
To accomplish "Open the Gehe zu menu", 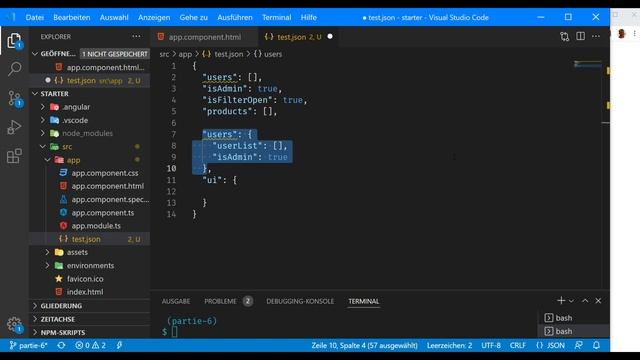I will tap(193, 18).
